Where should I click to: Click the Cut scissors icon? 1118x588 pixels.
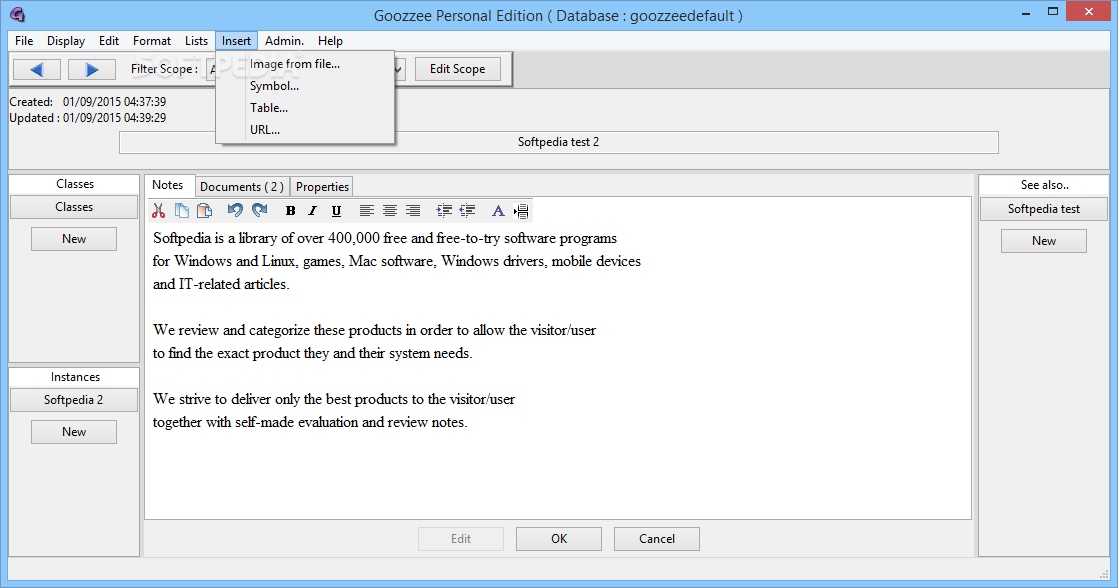pos(158,210)
